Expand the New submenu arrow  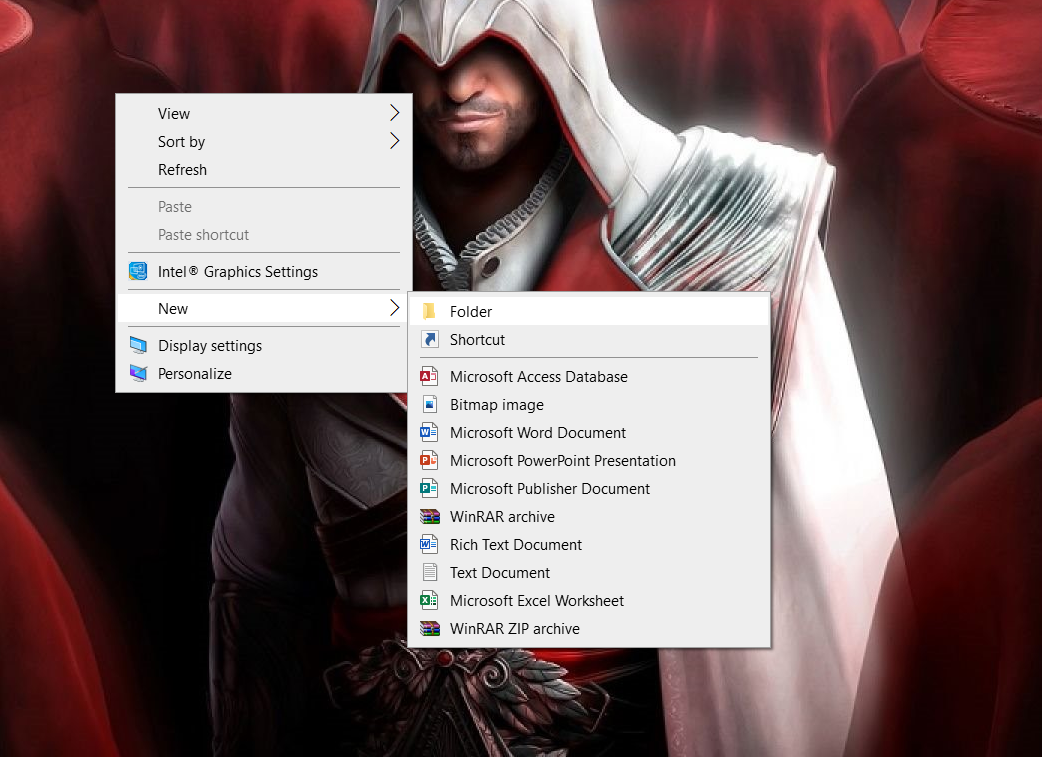(x=394, y=308)
